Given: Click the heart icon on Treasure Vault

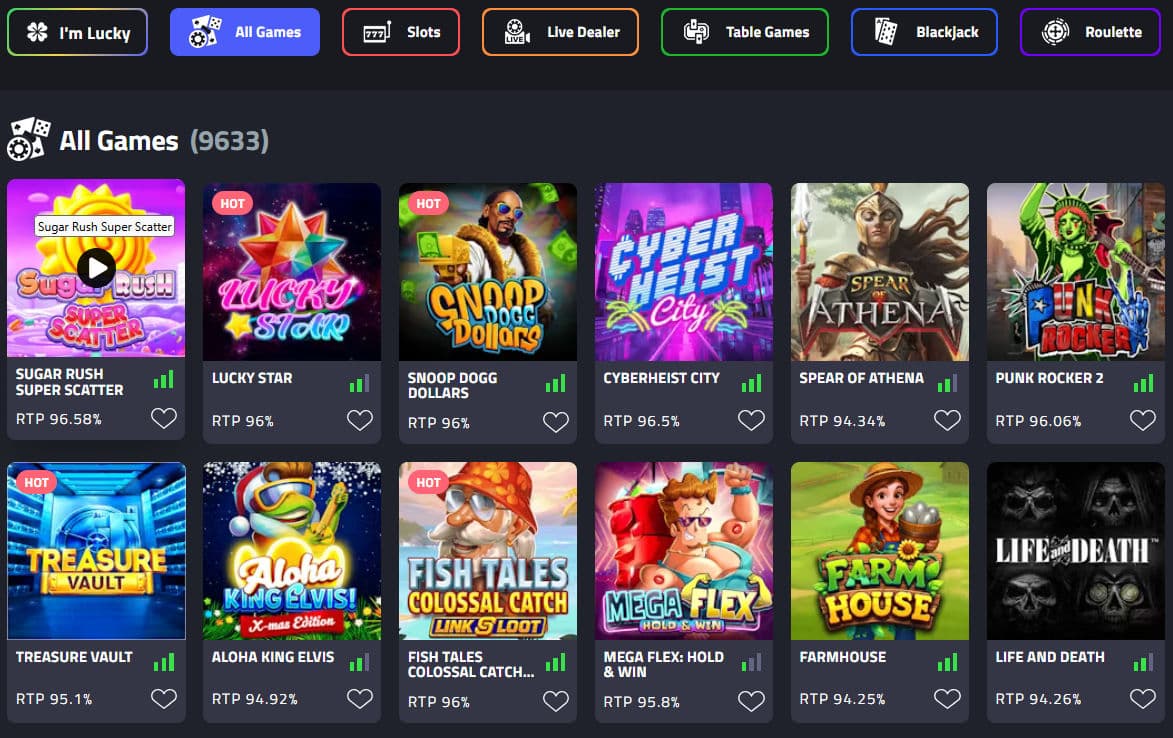Looking at the screenshot, I should pos(164,699).
